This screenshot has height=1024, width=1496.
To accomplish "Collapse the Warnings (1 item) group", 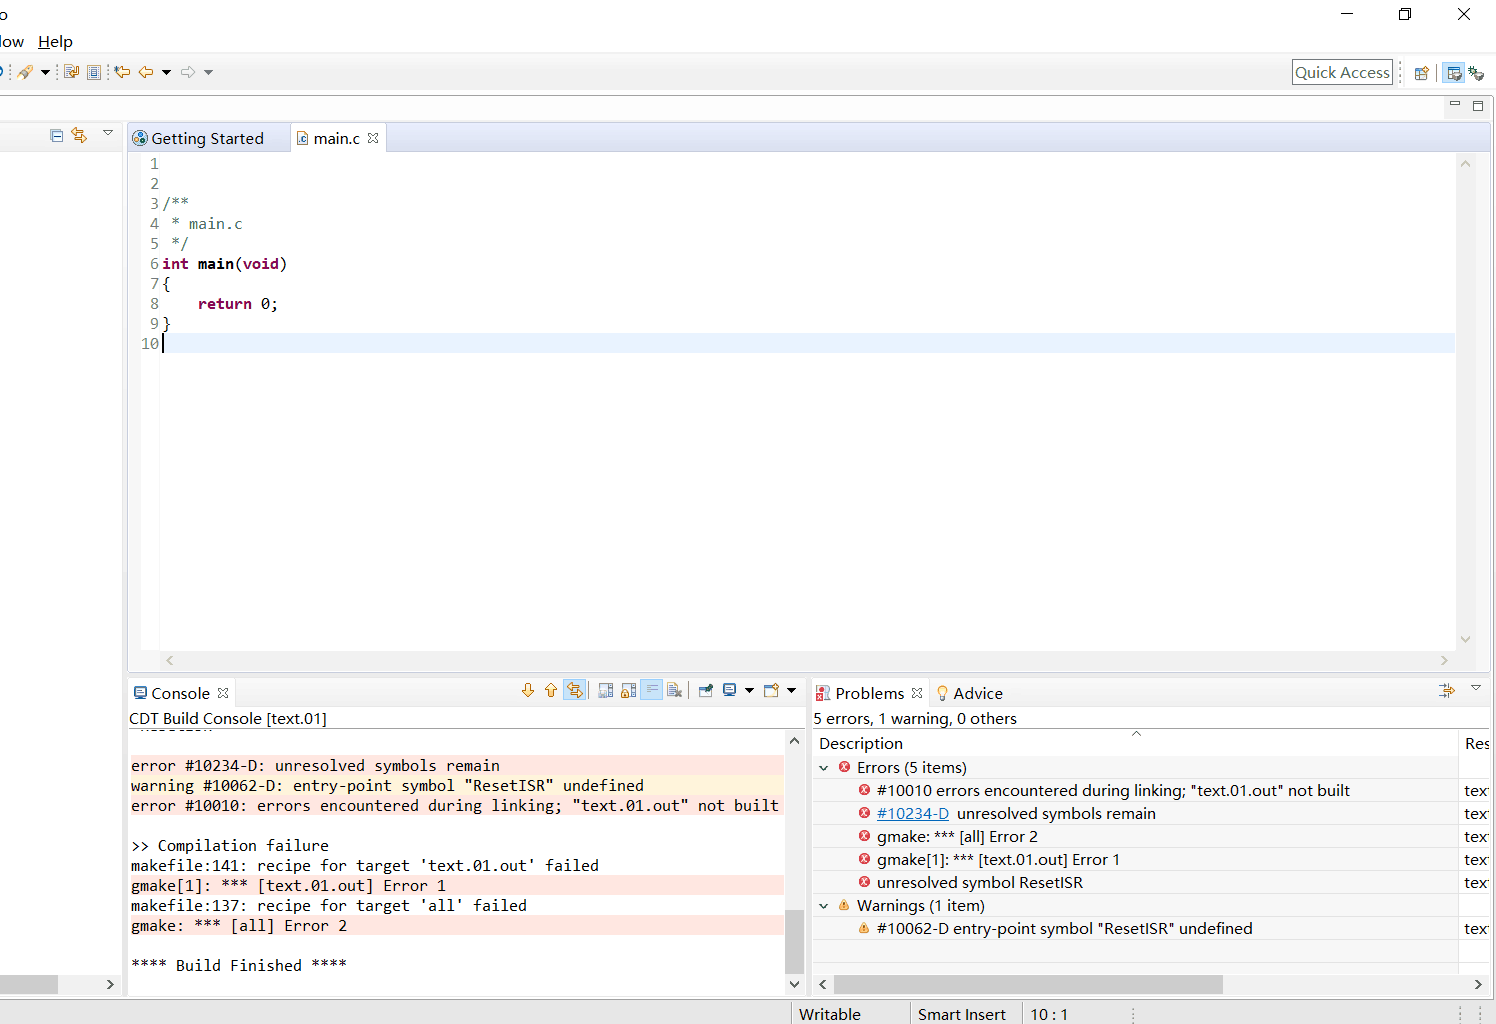I will [824, 906].
